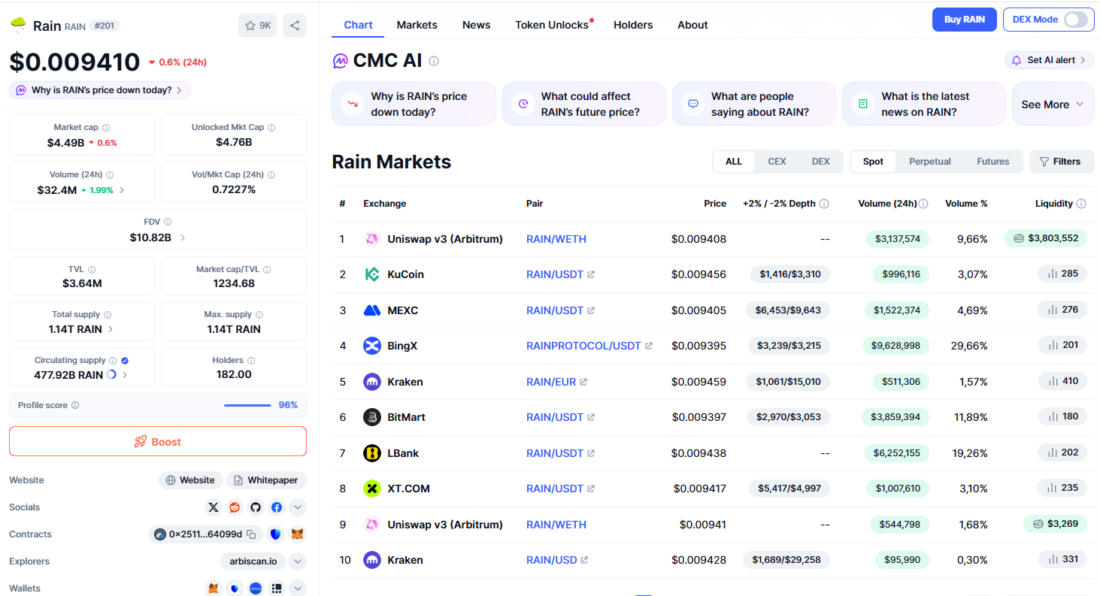Click the $3,803,552 liquidity value

[1045, 238]
